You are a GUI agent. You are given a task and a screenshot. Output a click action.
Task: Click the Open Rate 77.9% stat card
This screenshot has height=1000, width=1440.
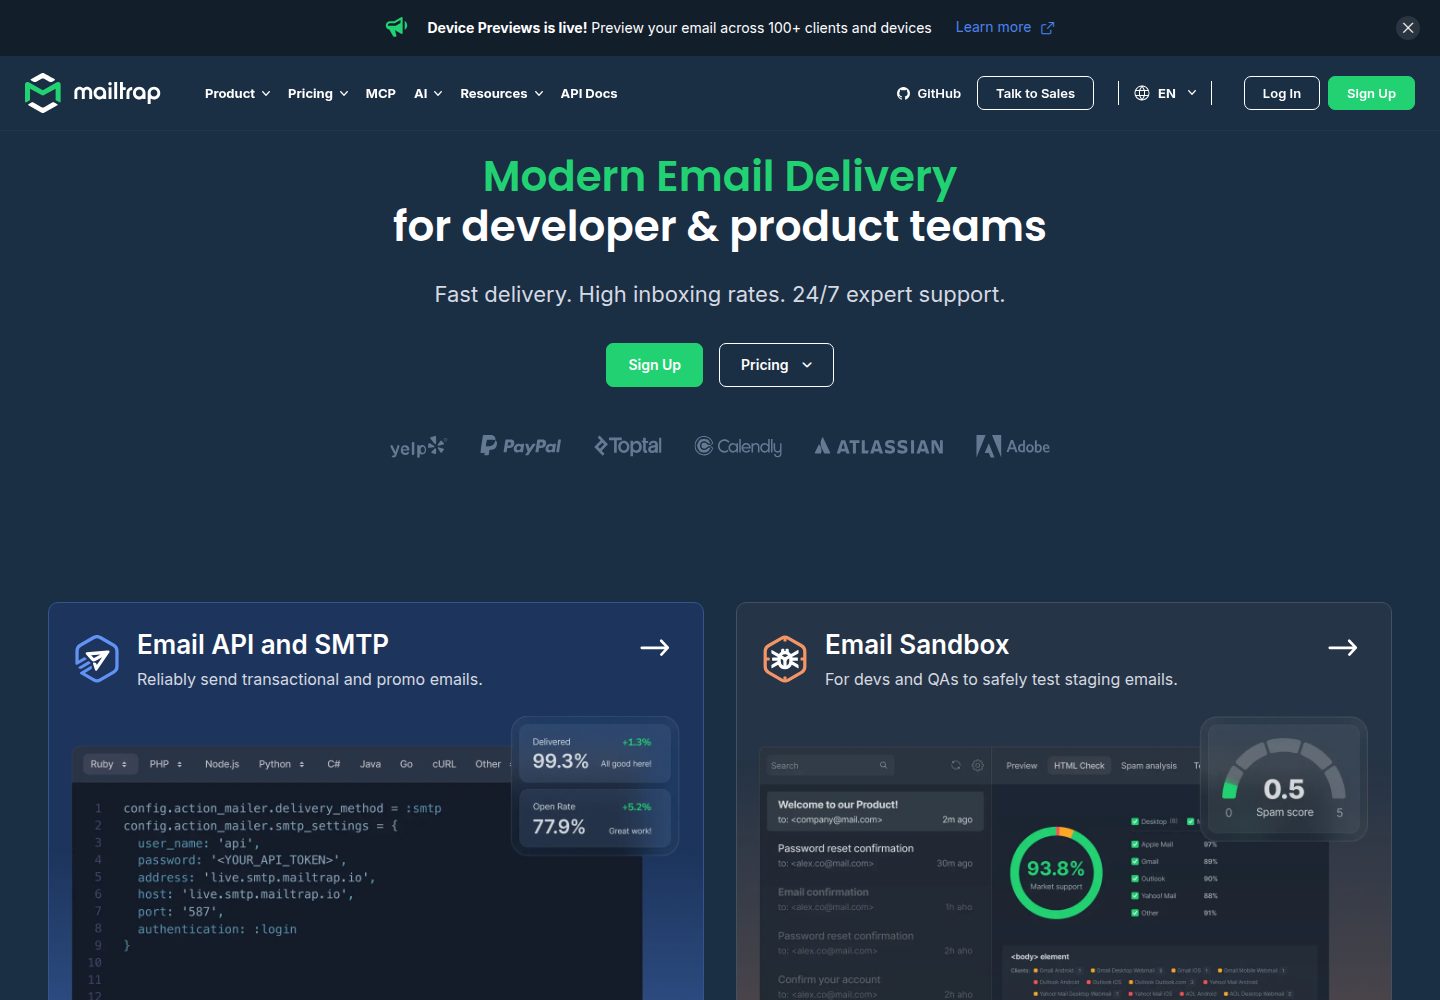595,818
